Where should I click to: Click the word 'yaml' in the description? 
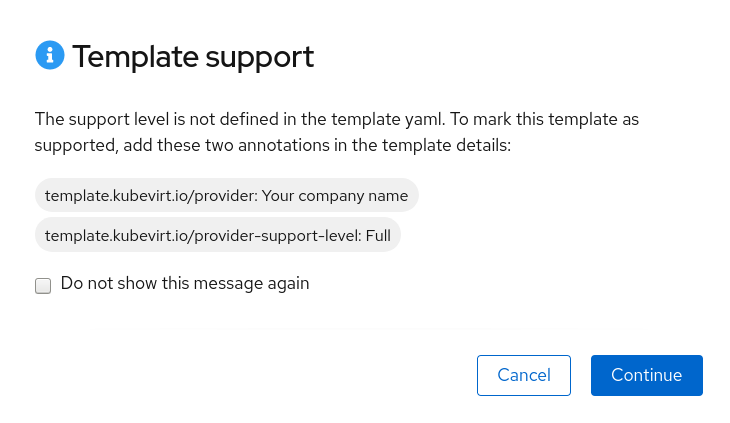tap(421, 120)
